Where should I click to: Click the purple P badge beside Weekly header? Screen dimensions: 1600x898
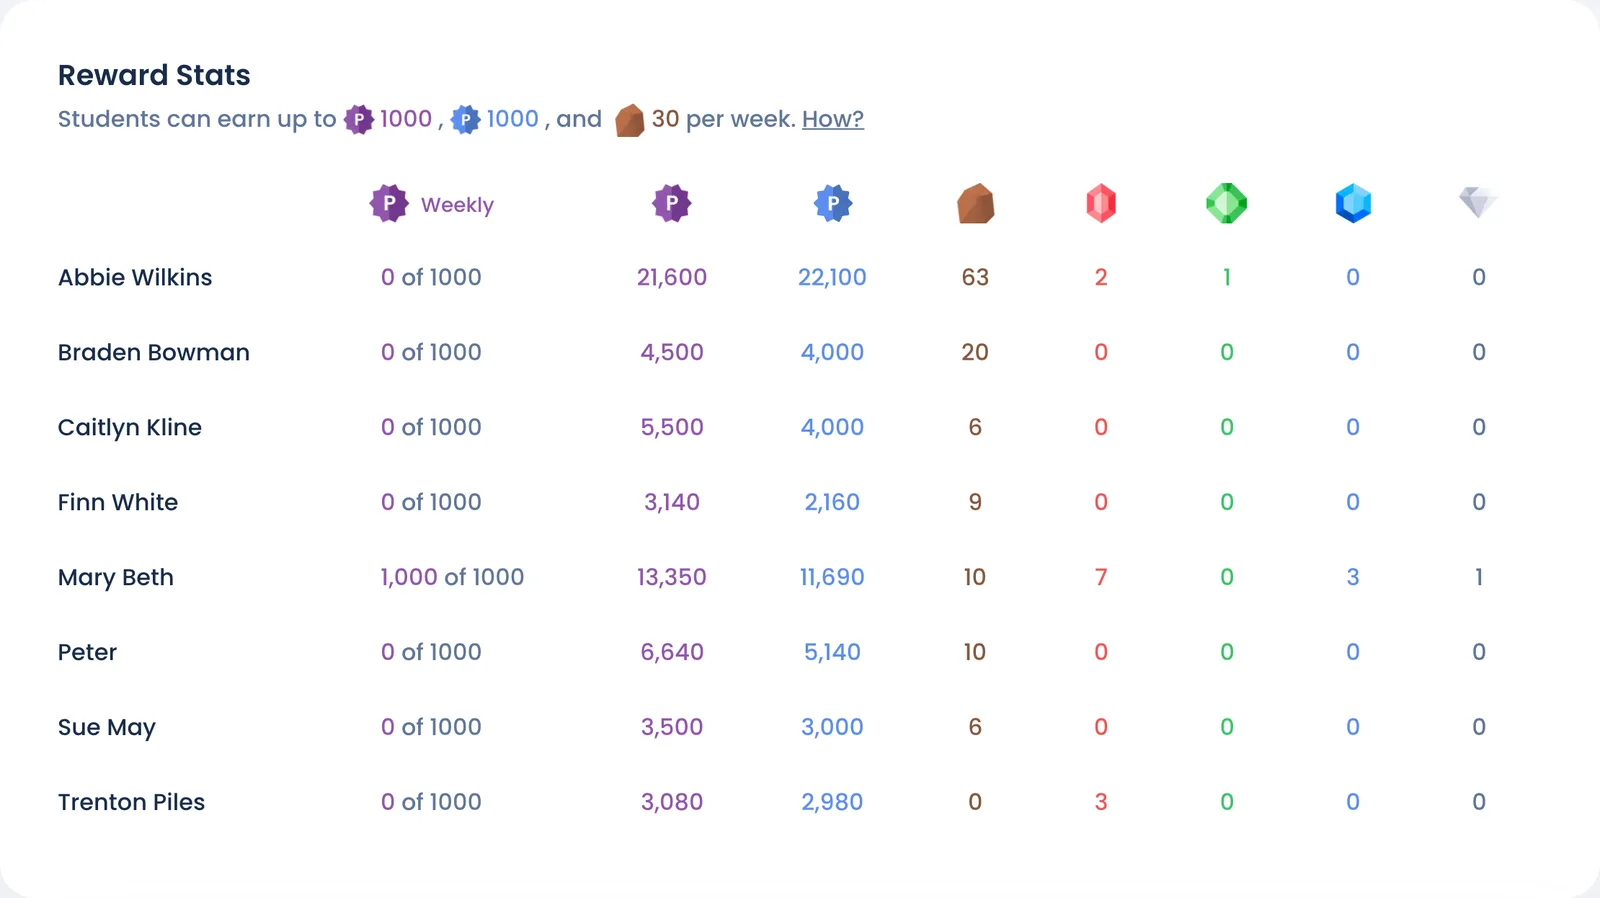tap(389, 203)
